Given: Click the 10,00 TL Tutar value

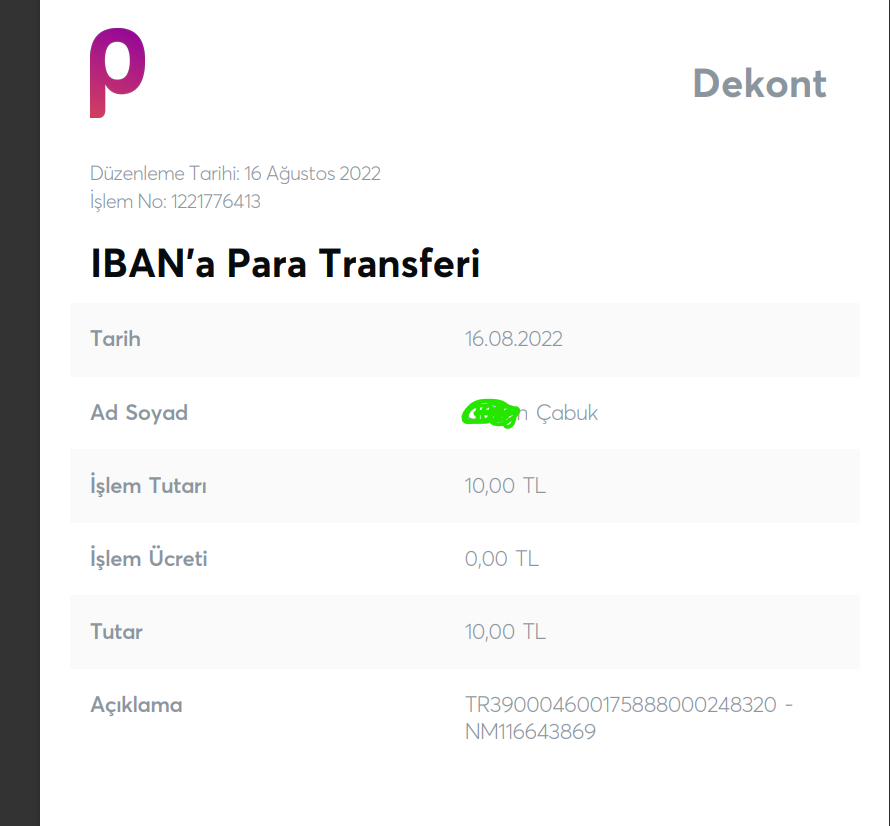Looking at the screenshot, I should [x=505, y=632].
